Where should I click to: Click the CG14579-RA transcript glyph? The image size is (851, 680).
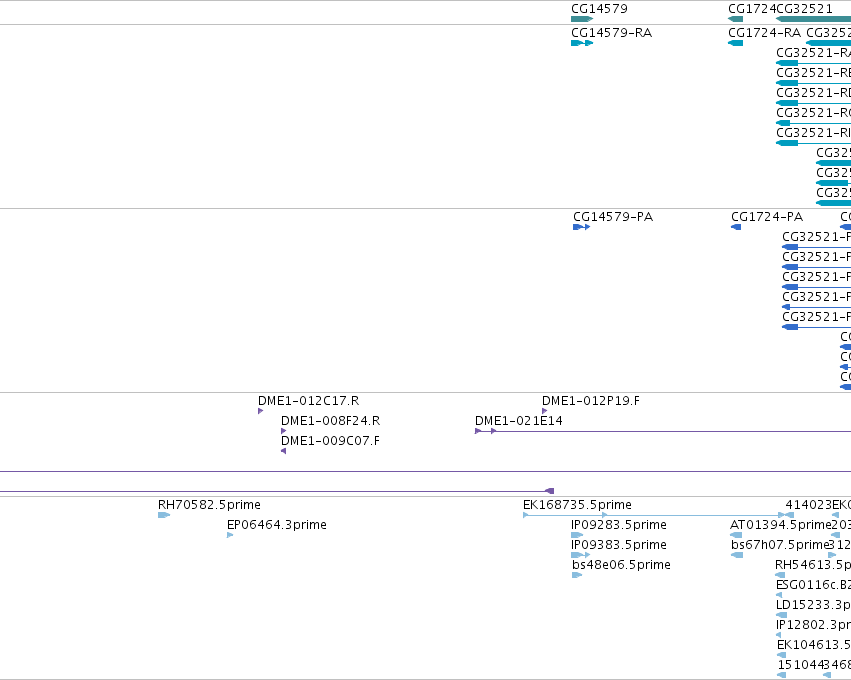click(x=582, y=43)
